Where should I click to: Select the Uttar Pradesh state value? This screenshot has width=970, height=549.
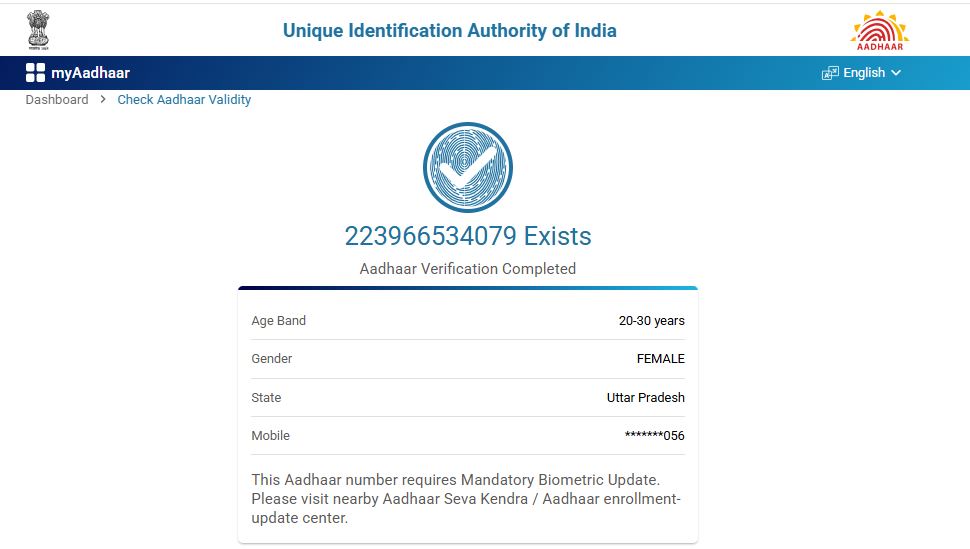click(645, 398)
